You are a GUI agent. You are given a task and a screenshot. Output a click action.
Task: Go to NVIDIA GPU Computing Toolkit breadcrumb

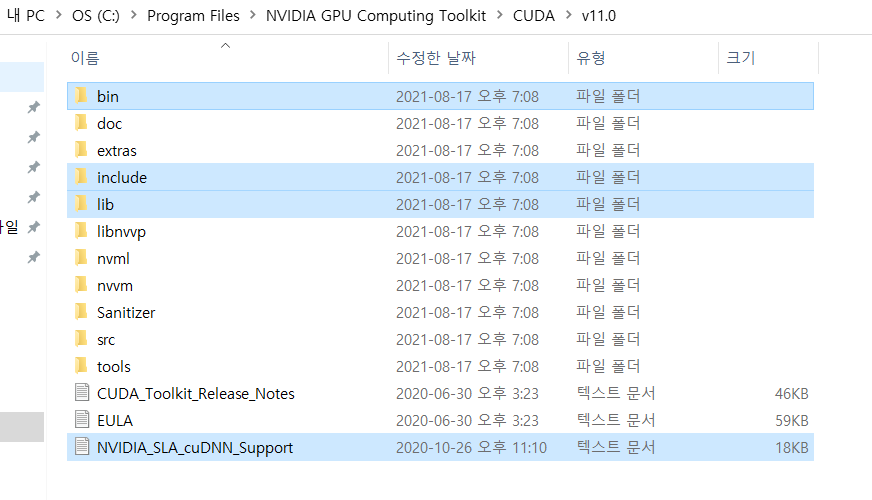coord(376,16)
